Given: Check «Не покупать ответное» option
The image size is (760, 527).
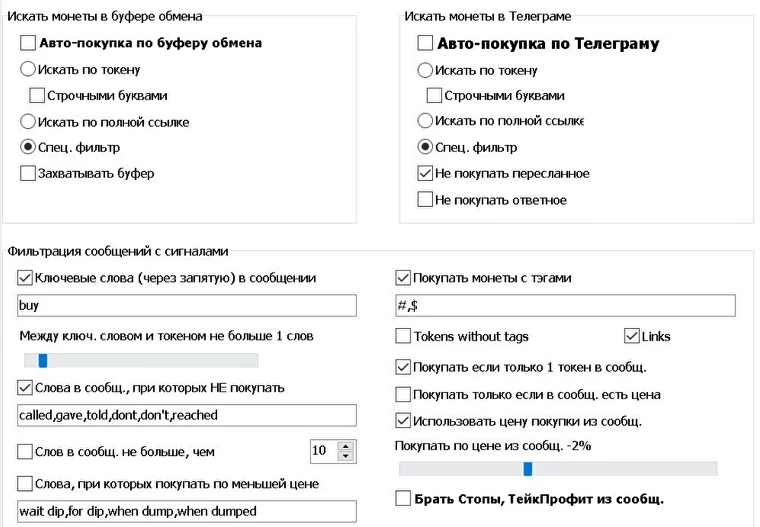Looking at the screenshot, I should pos(425,200).
